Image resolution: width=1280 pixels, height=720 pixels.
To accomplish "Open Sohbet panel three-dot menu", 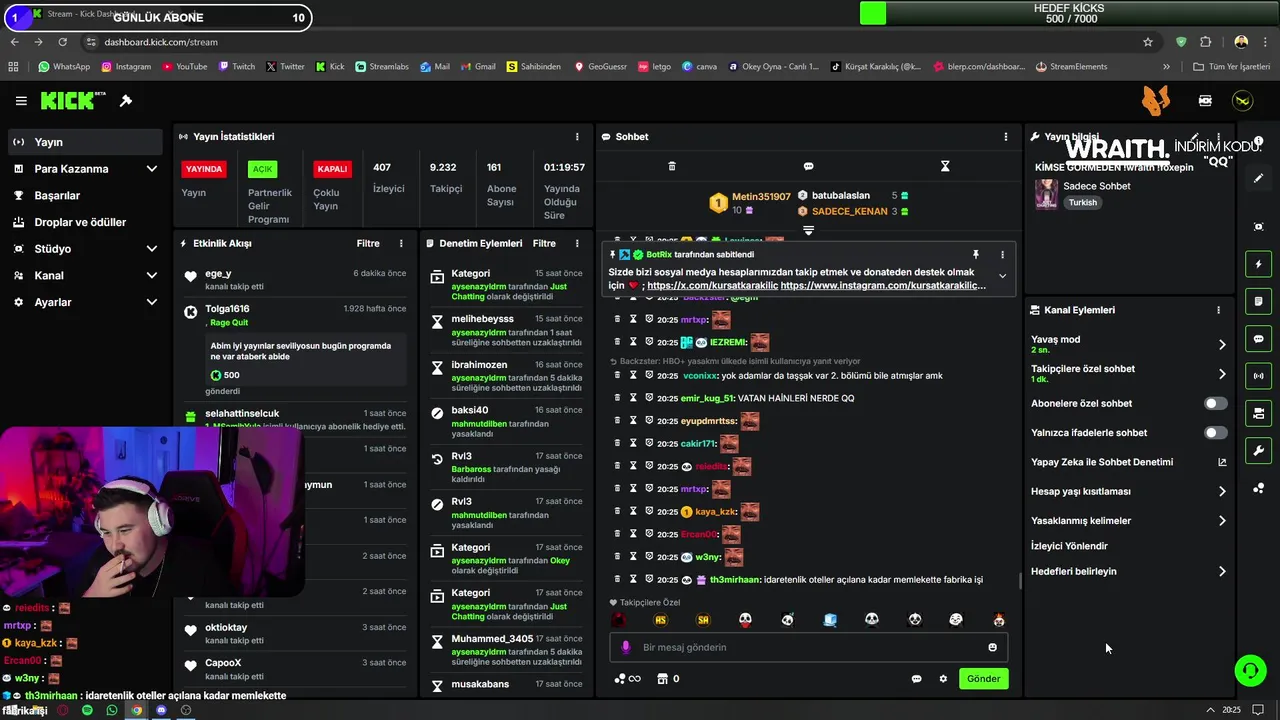I will point(1006,137).
